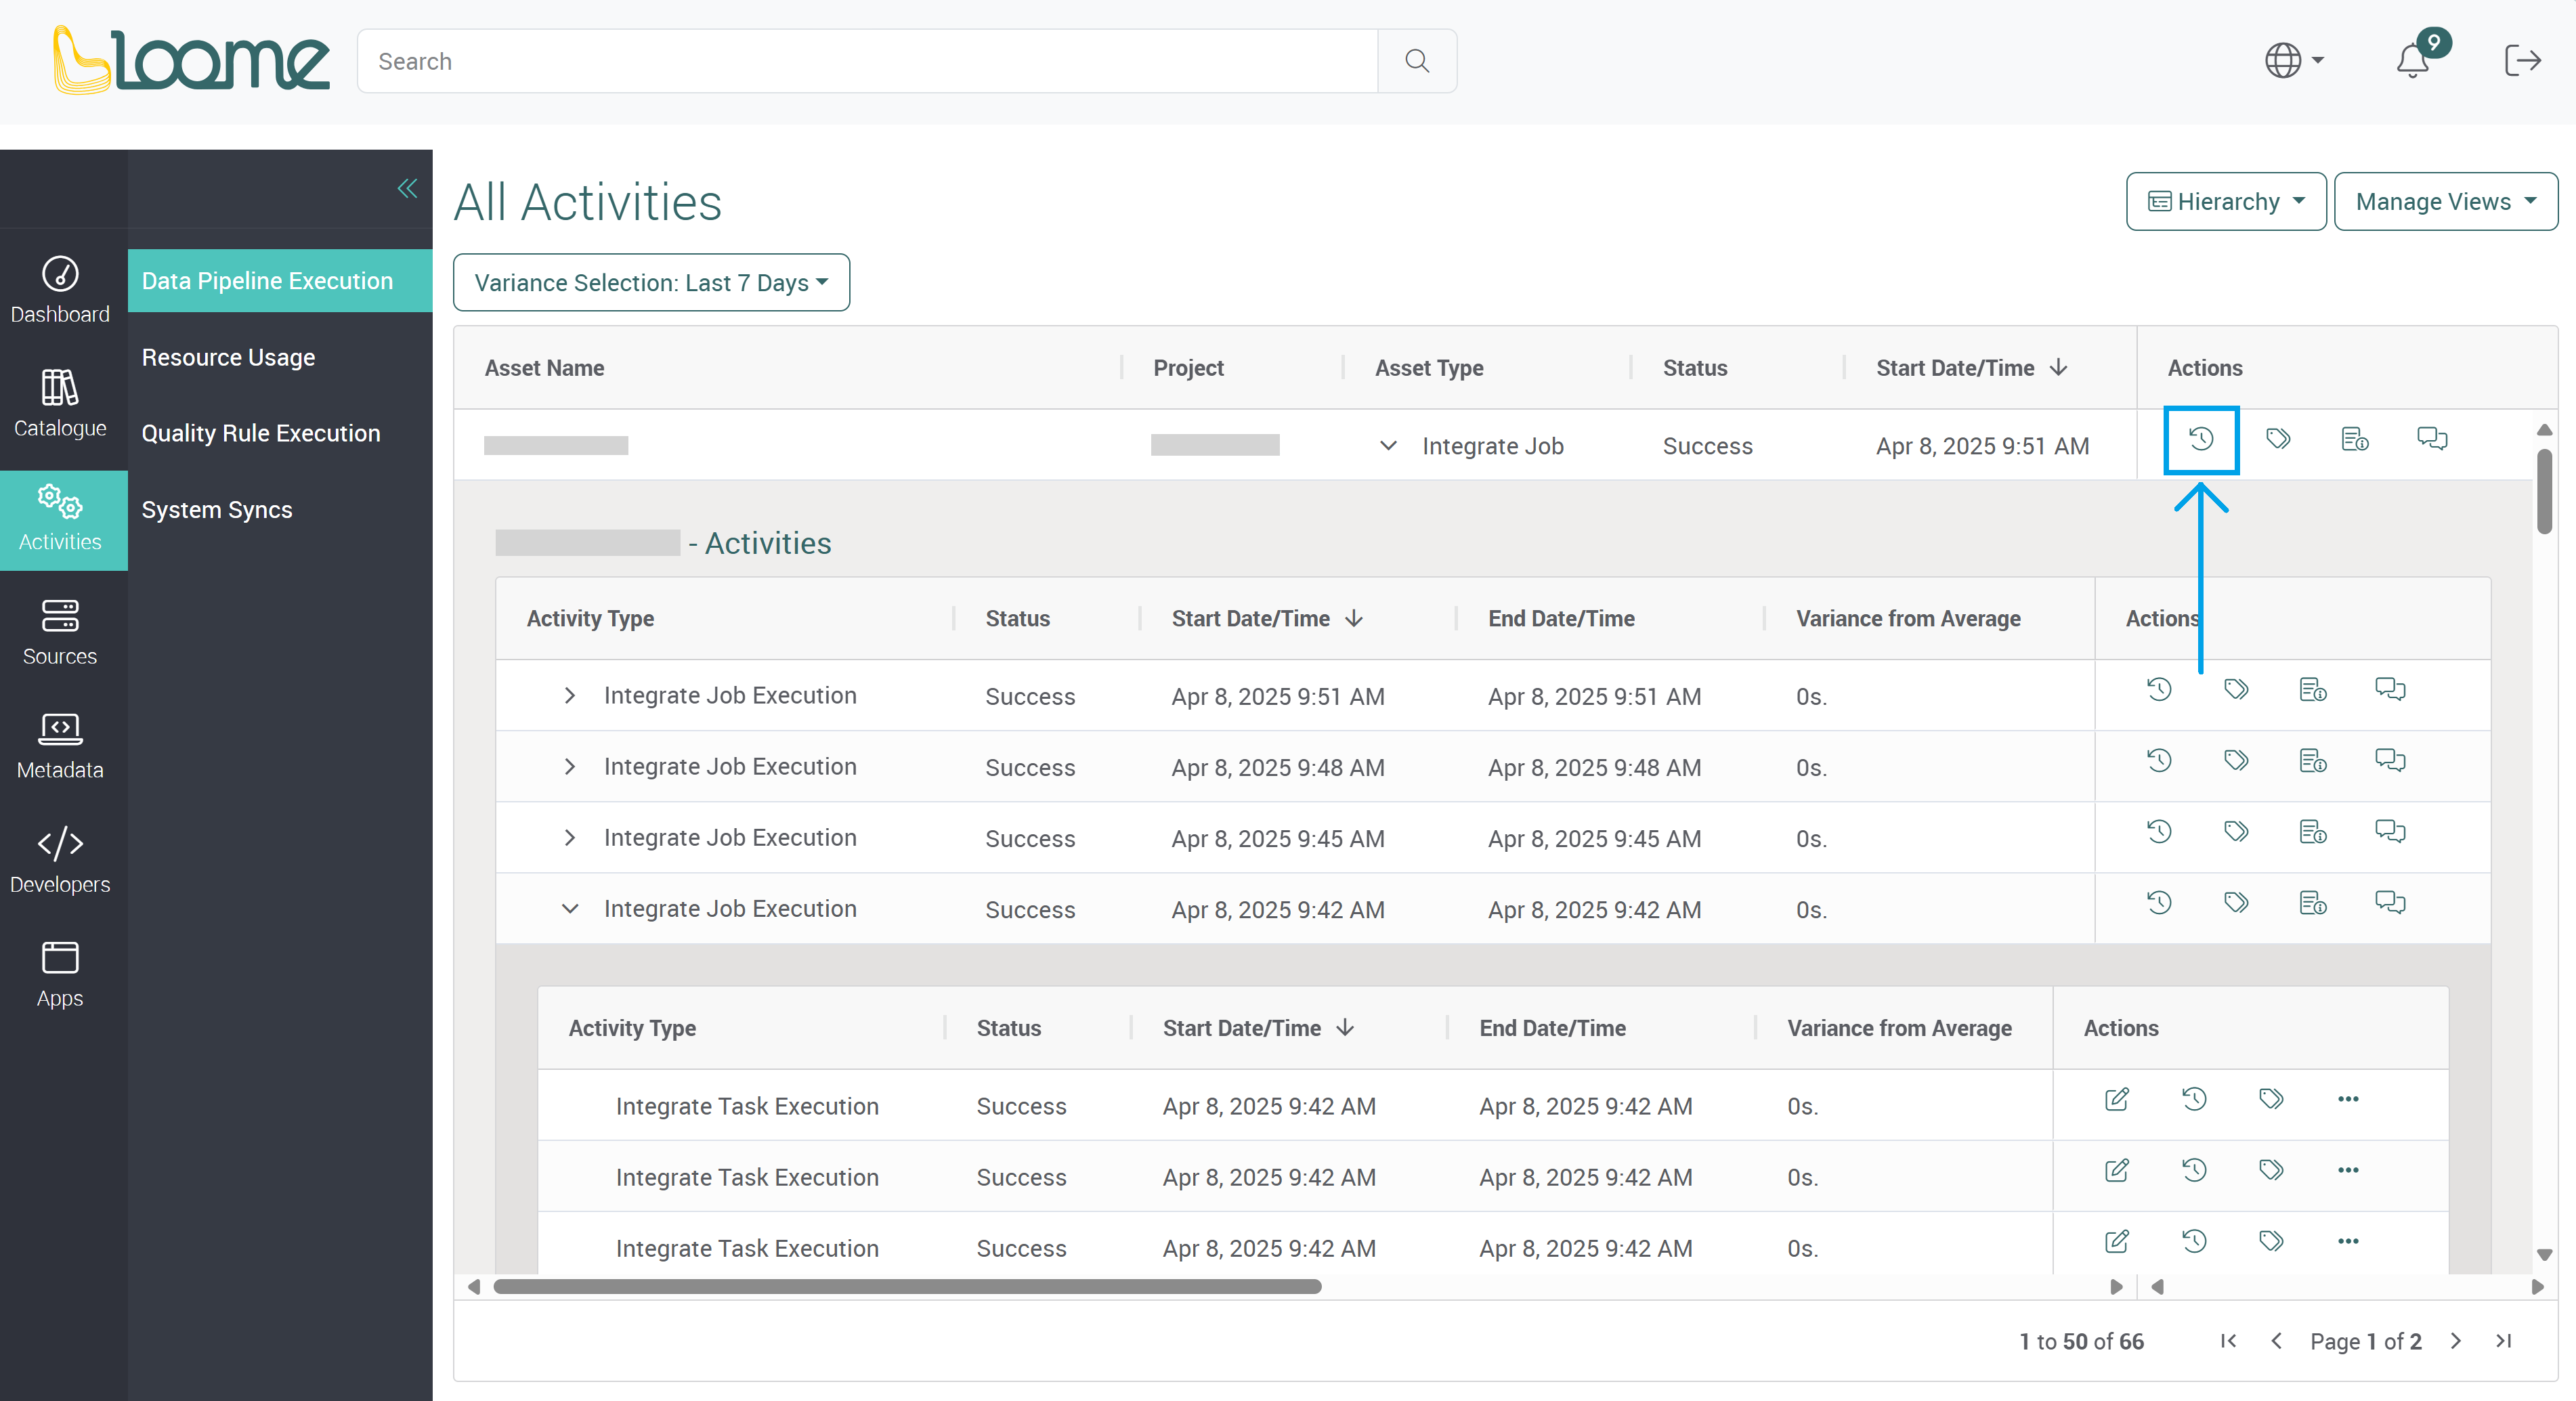Collapse the Integrate Job row chevron

pos(1388,446)
